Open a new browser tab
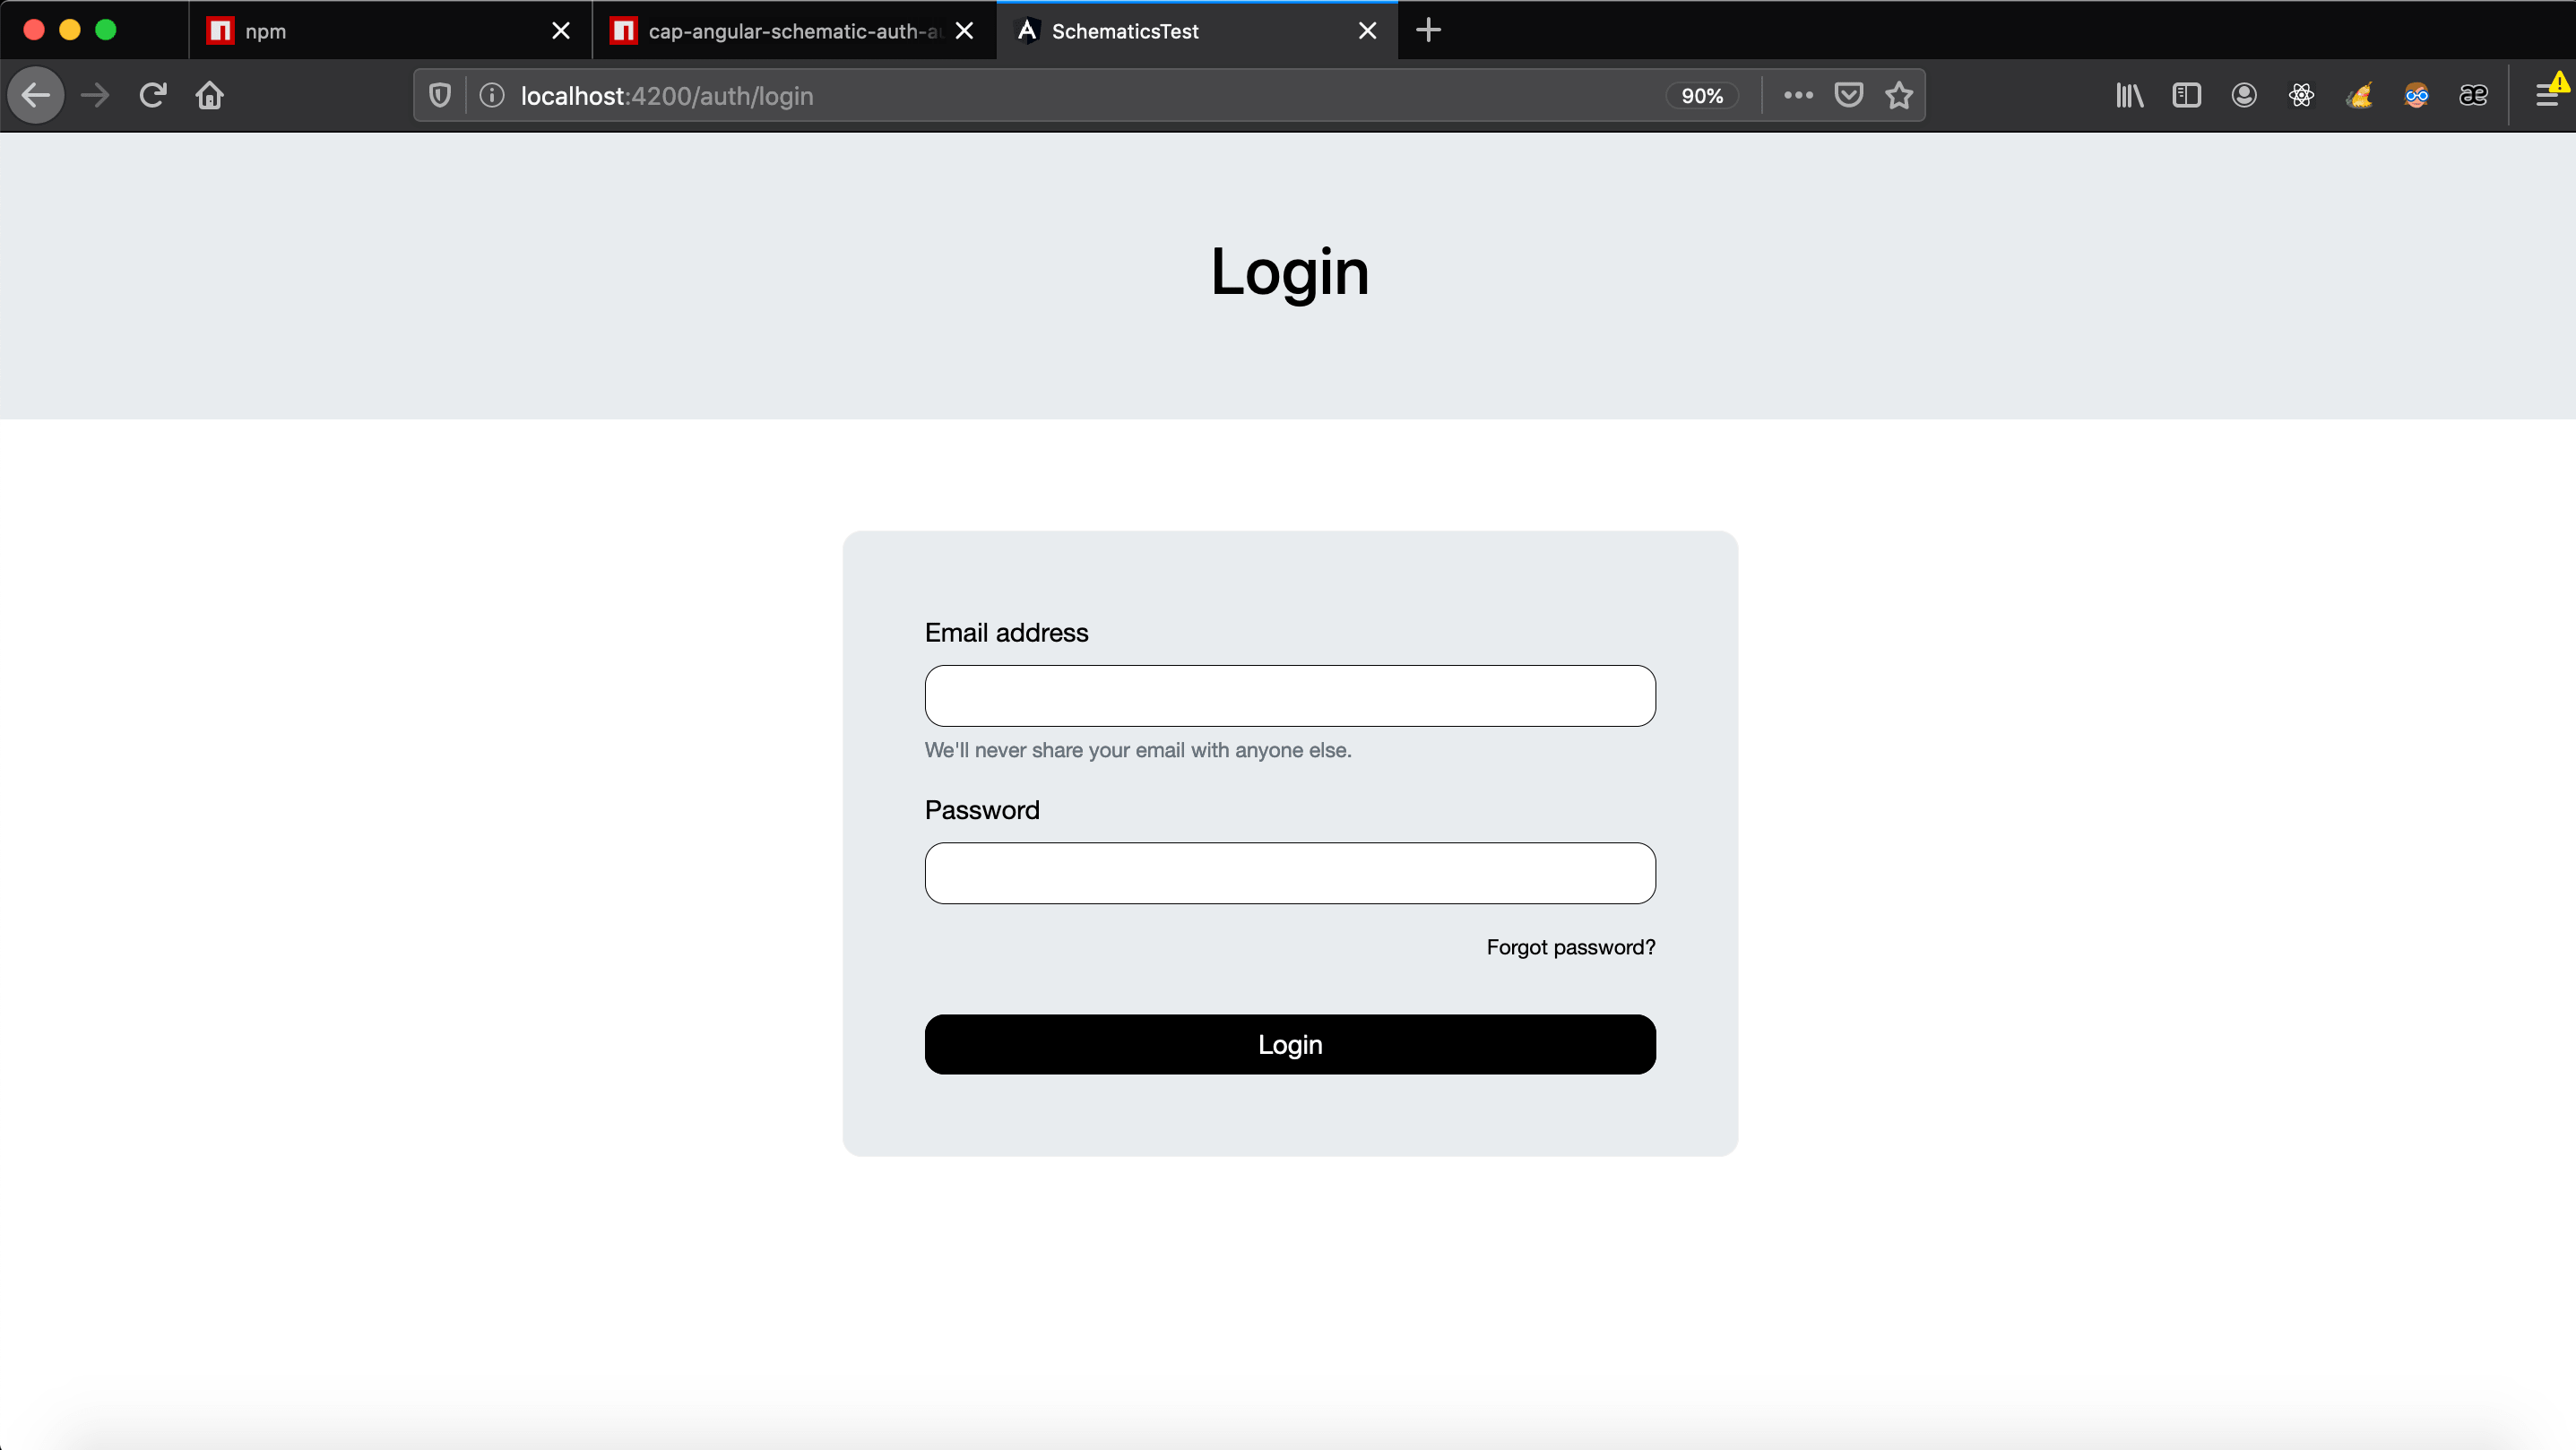This screenshot has height=1450, width=2576. click(1428, 31)
